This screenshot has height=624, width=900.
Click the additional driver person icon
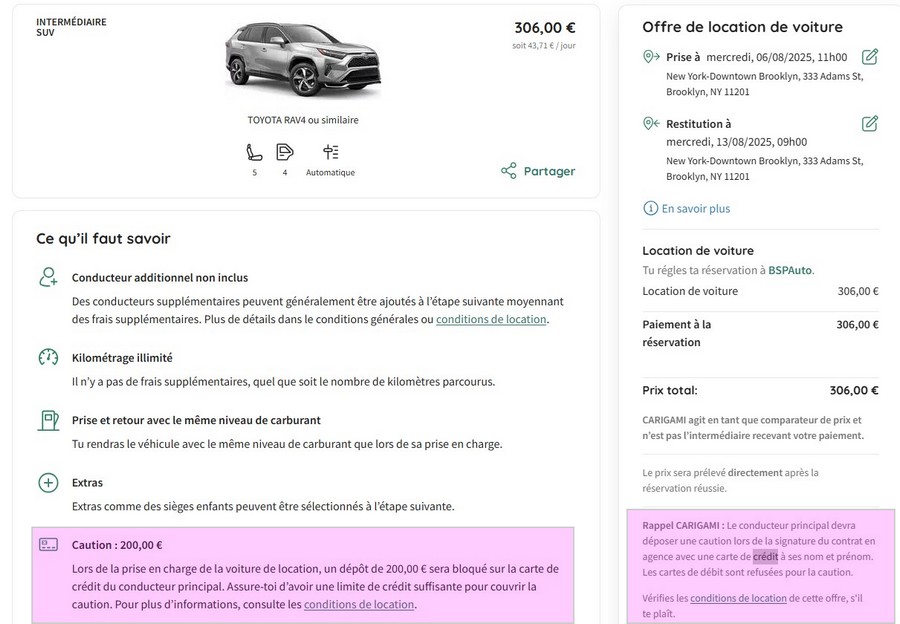(47, 275)
